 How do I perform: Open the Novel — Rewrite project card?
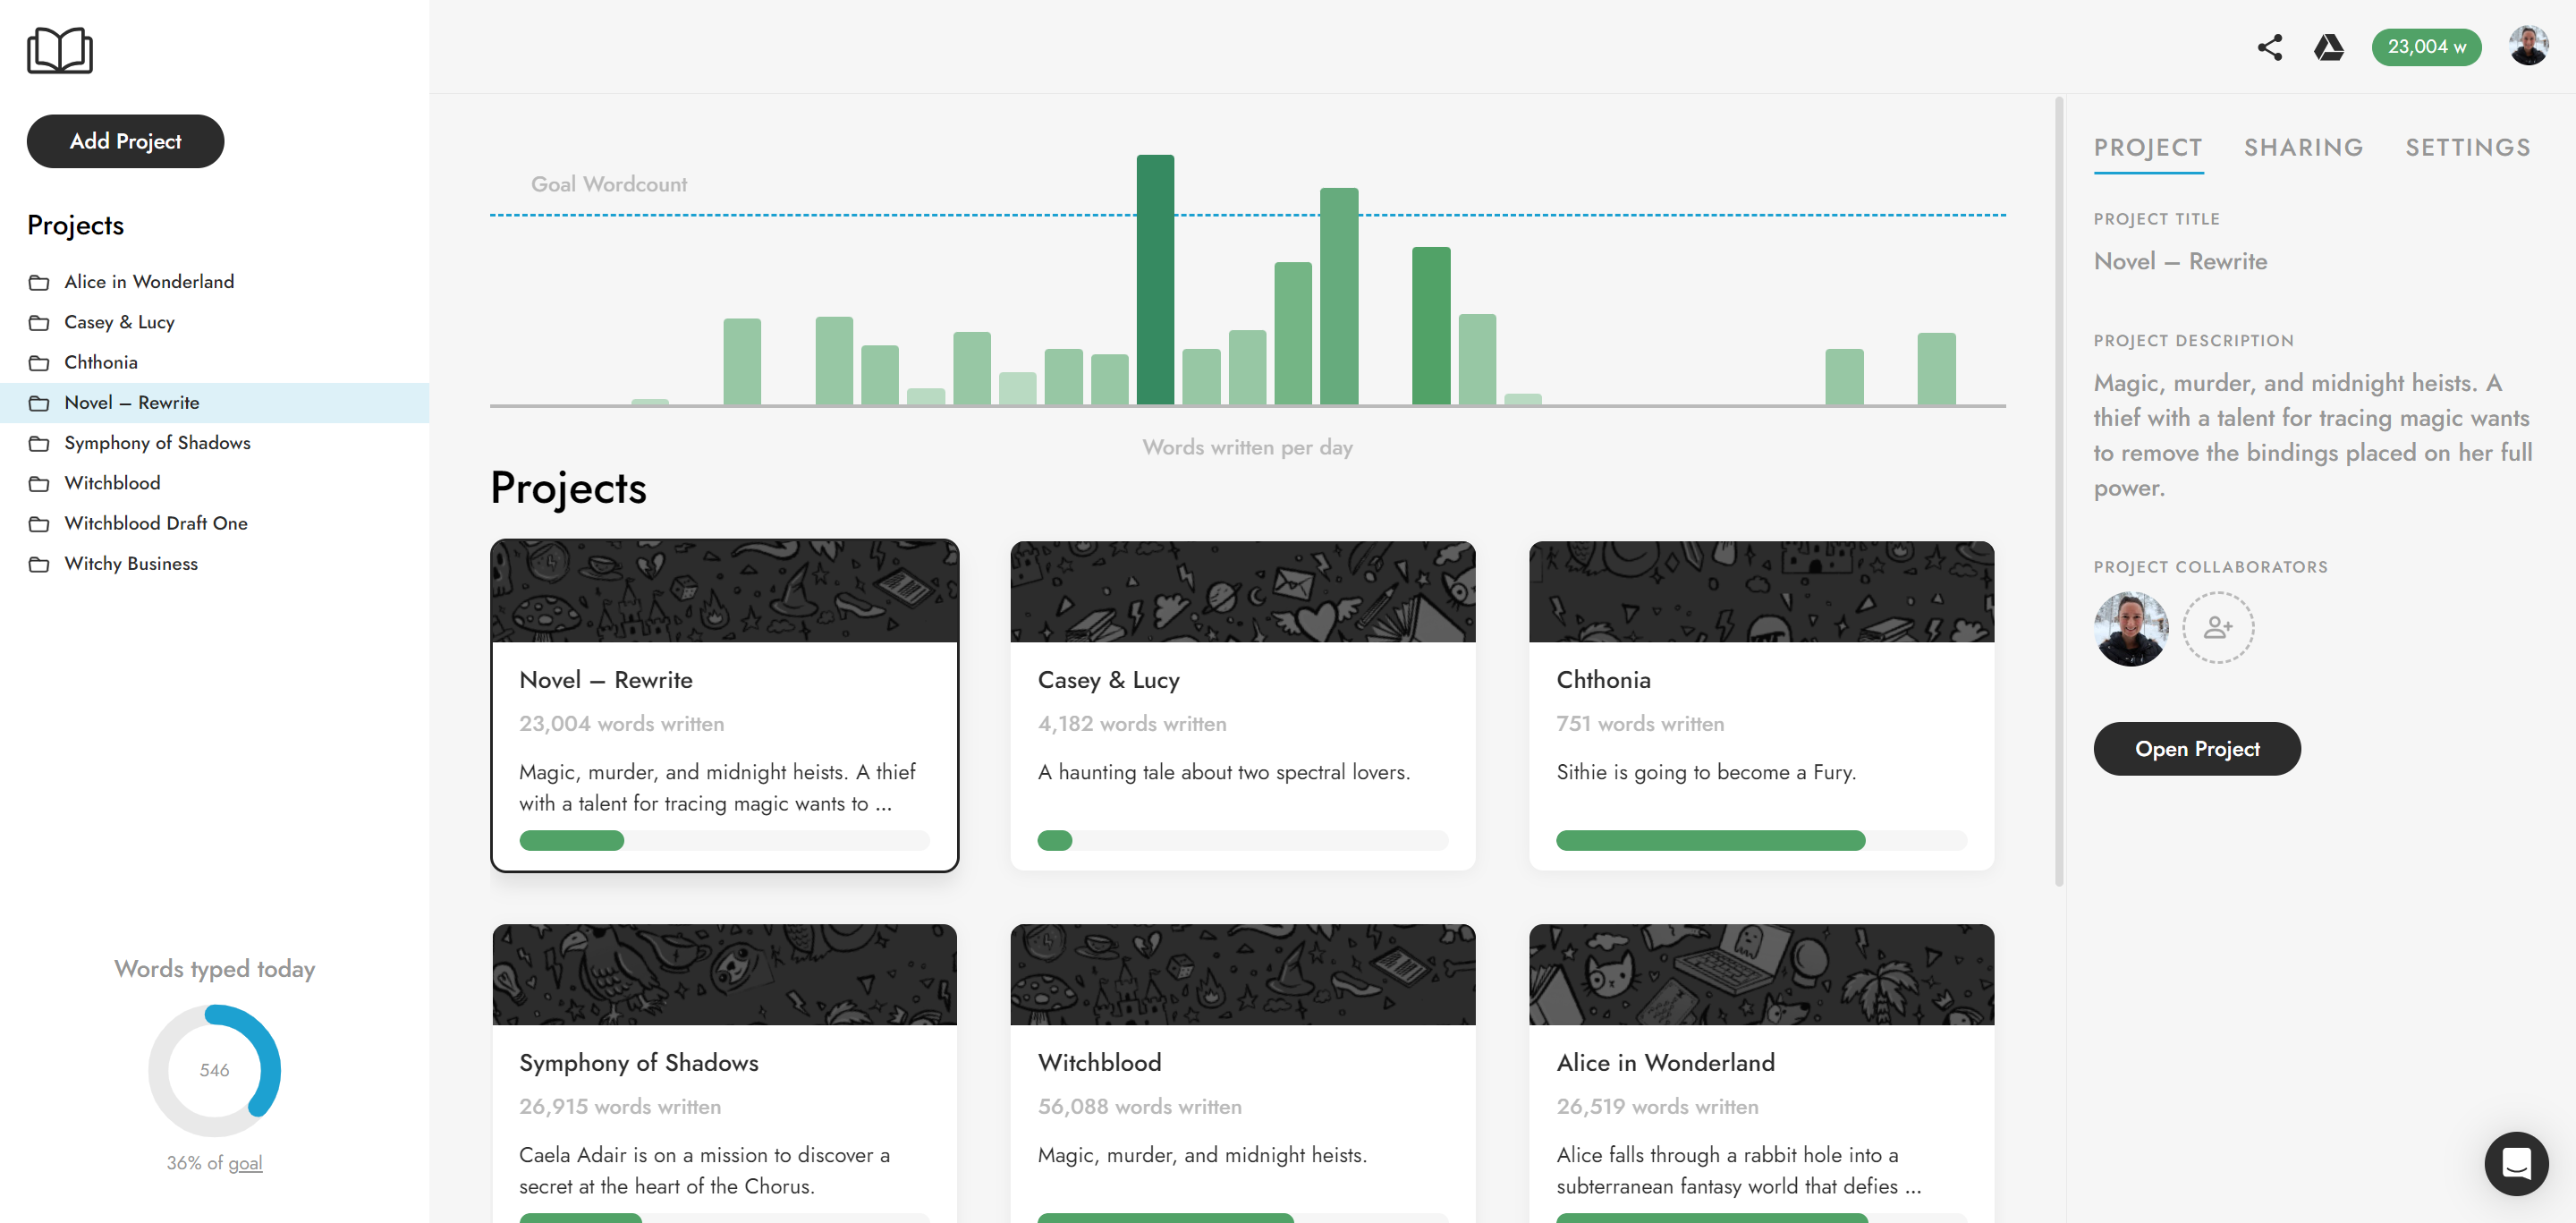(x=723, y=705)
